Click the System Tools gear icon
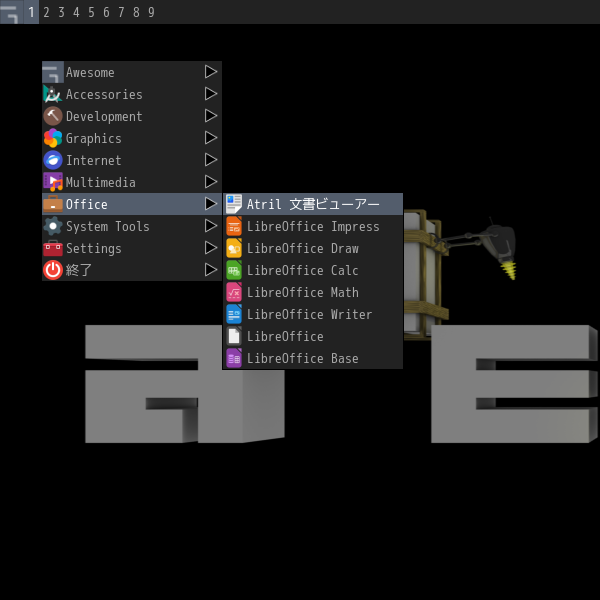600x600 pixels. tap(53, 226)
